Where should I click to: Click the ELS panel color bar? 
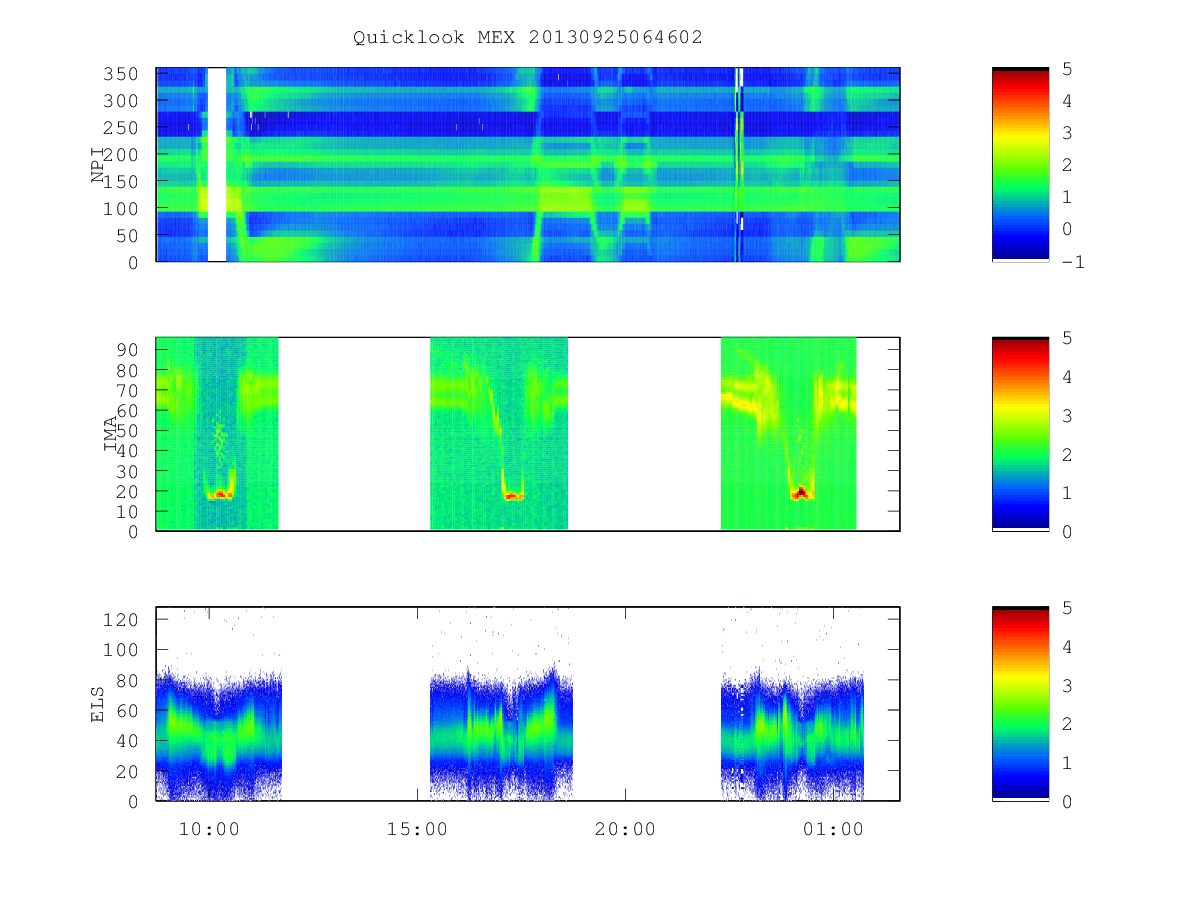(x=1020, y=704)
